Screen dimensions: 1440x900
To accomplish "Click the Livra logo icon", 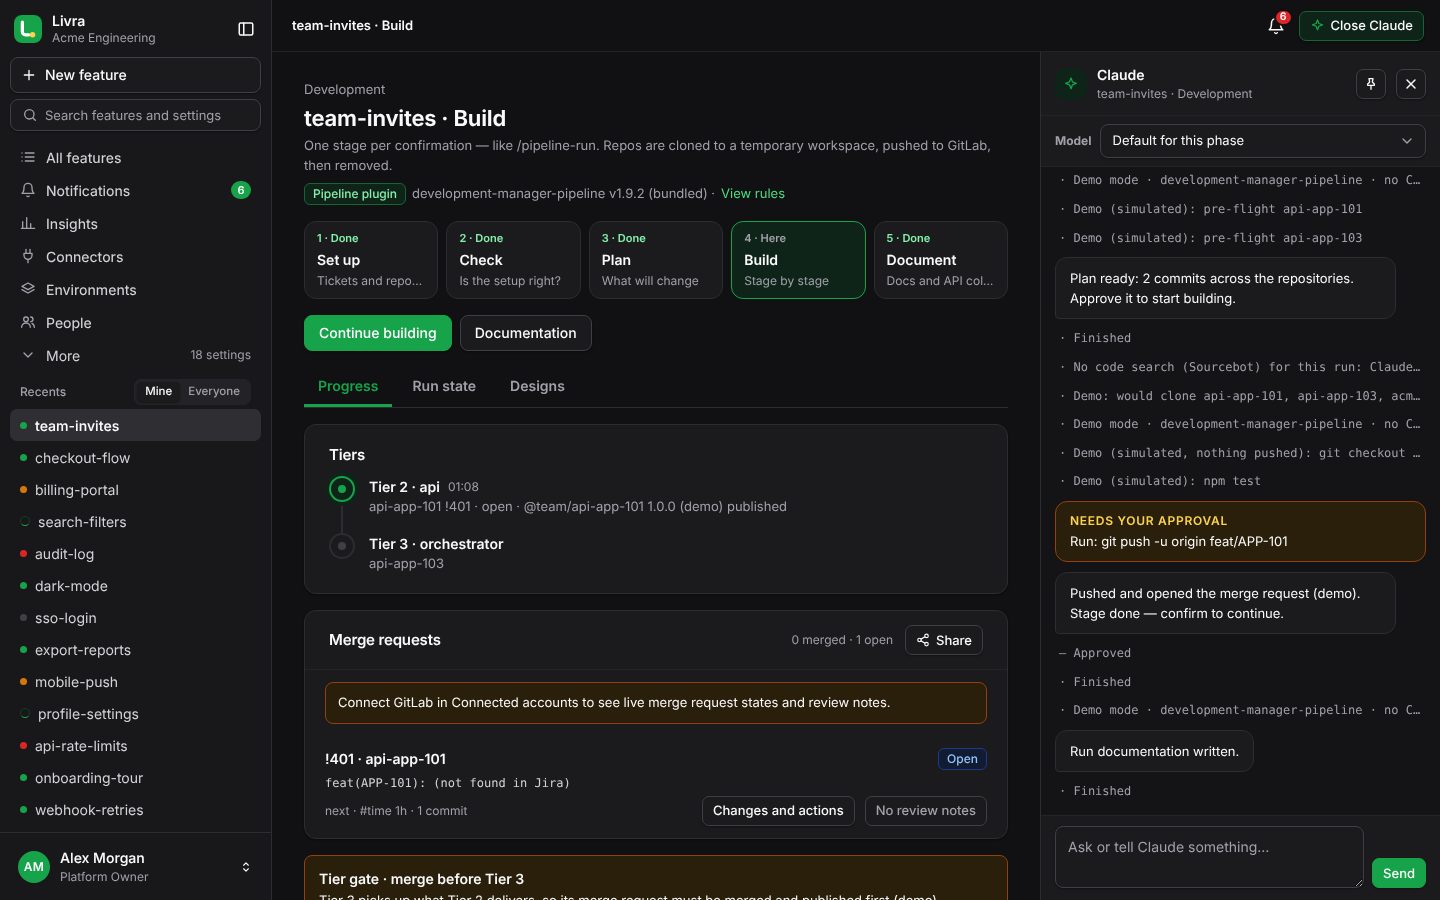I will pos(28,29).
